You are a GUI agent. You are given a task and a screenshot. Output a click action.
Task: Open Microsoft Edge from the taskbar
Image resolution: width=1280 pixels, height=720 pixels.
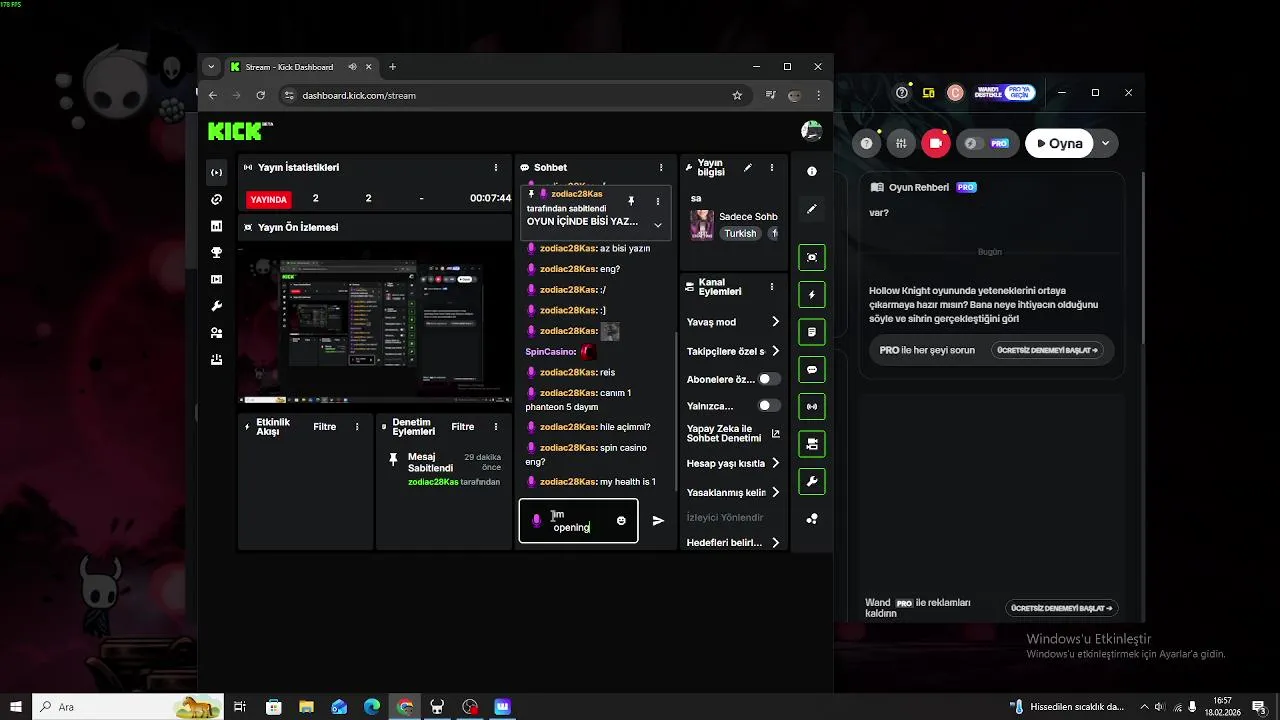click(x=372, y=707)
